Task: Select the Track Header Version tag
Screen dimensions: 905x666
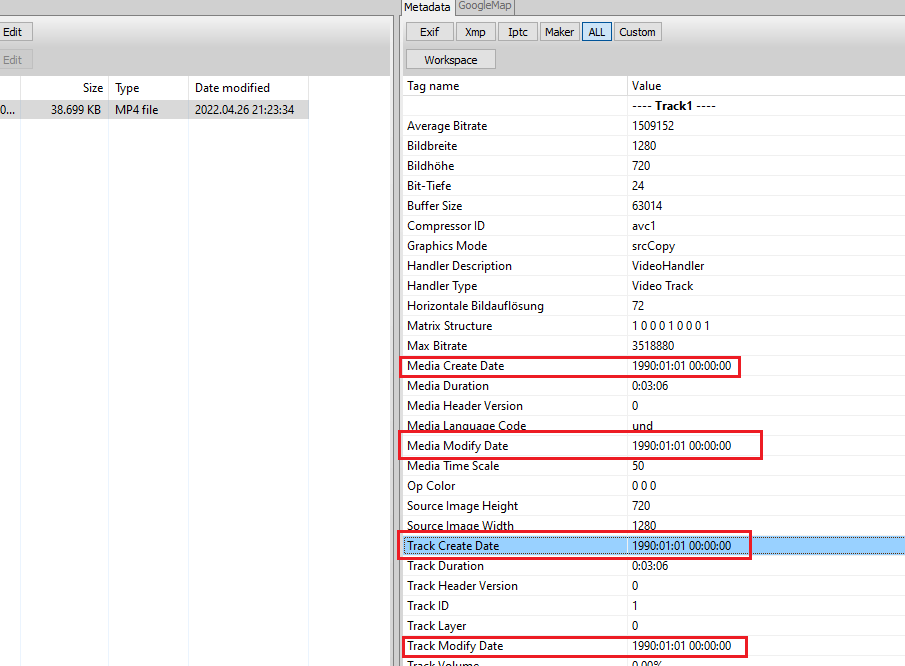Action: [x=654, y=586]
